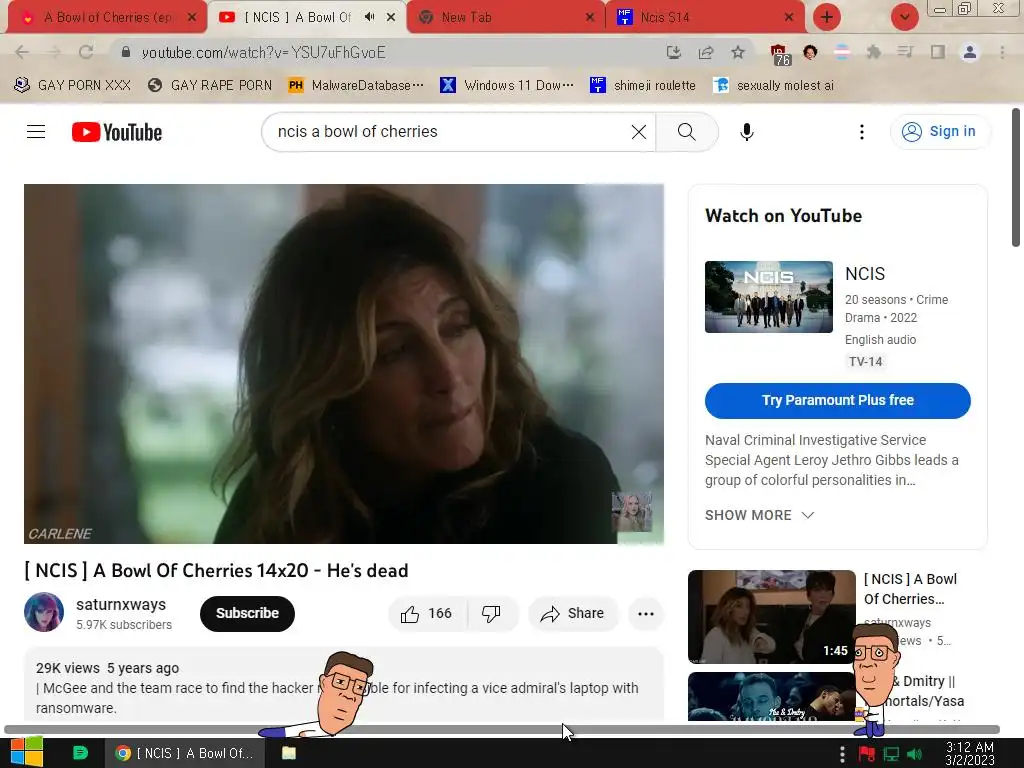Mute the tab via speaker icon
Viewport: 1024px width, 768px height.
tap(370, 17)
